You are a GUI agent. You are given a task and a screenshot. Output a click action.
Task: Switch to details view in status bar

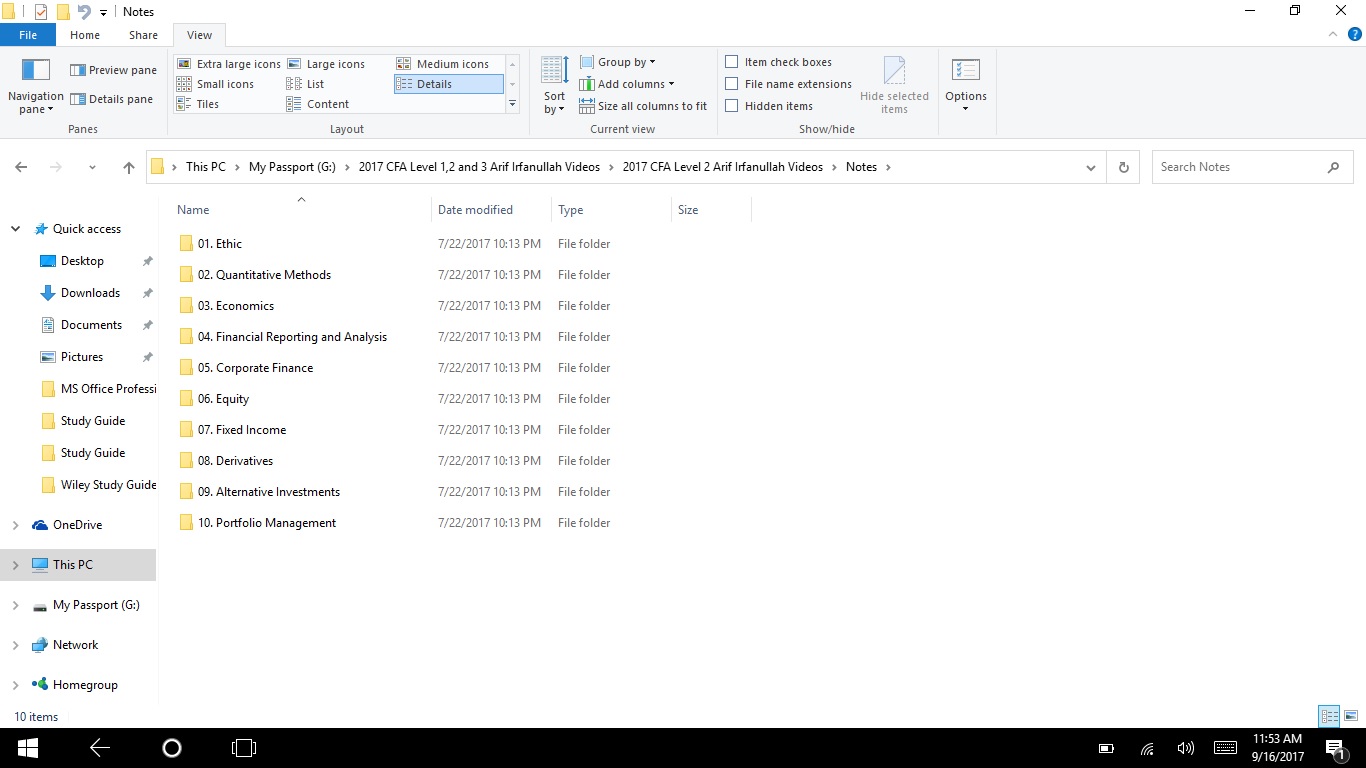[x=1329, y=716]
